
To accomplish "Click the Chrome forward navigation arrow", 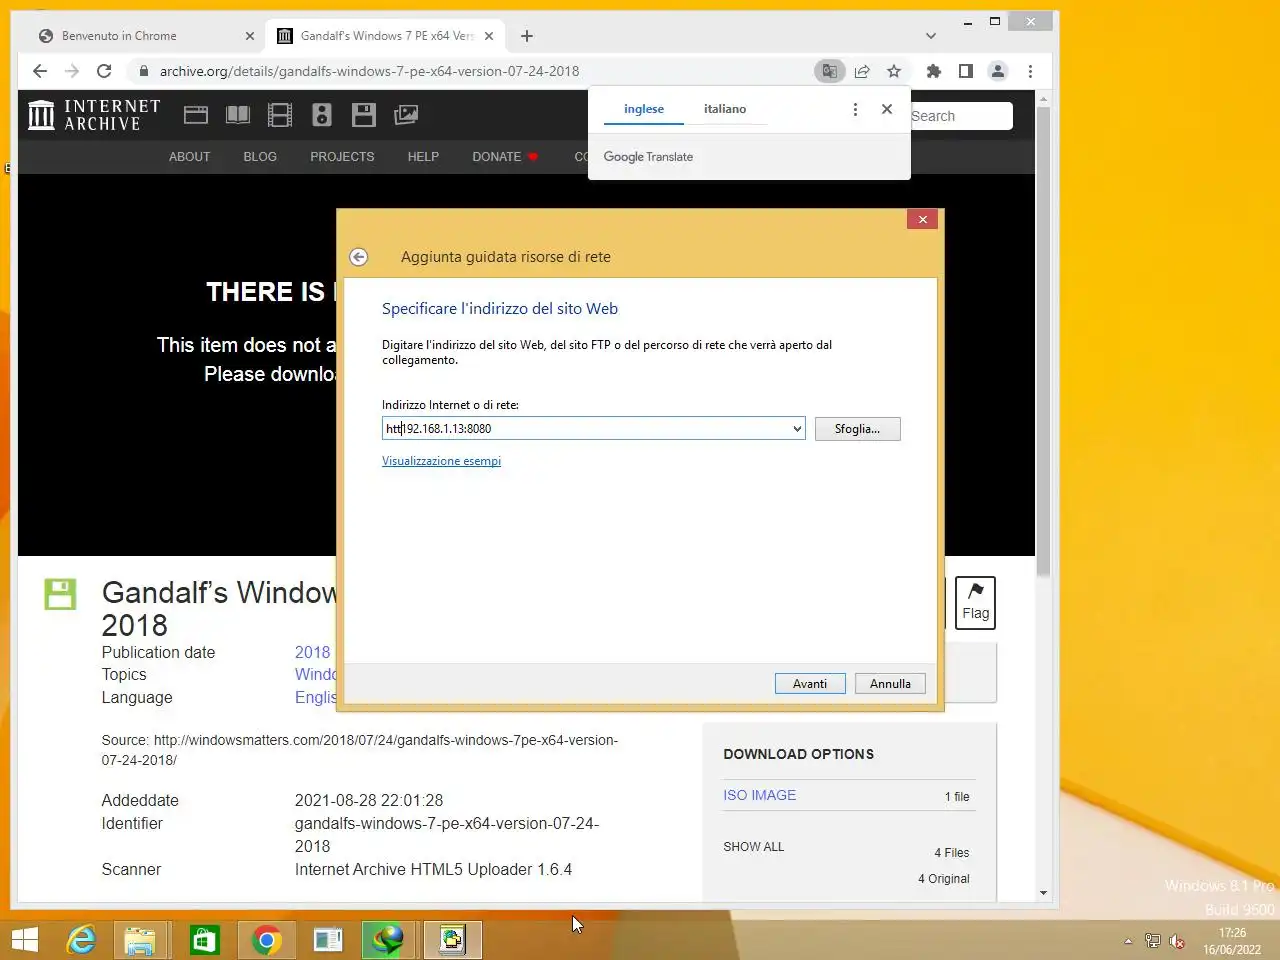I will [x=72, y=71].
